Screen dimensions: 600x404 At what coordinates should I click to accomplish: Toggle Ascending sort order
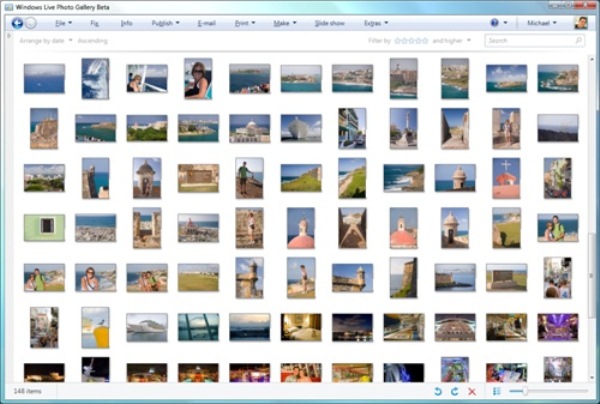click(93, 41)
